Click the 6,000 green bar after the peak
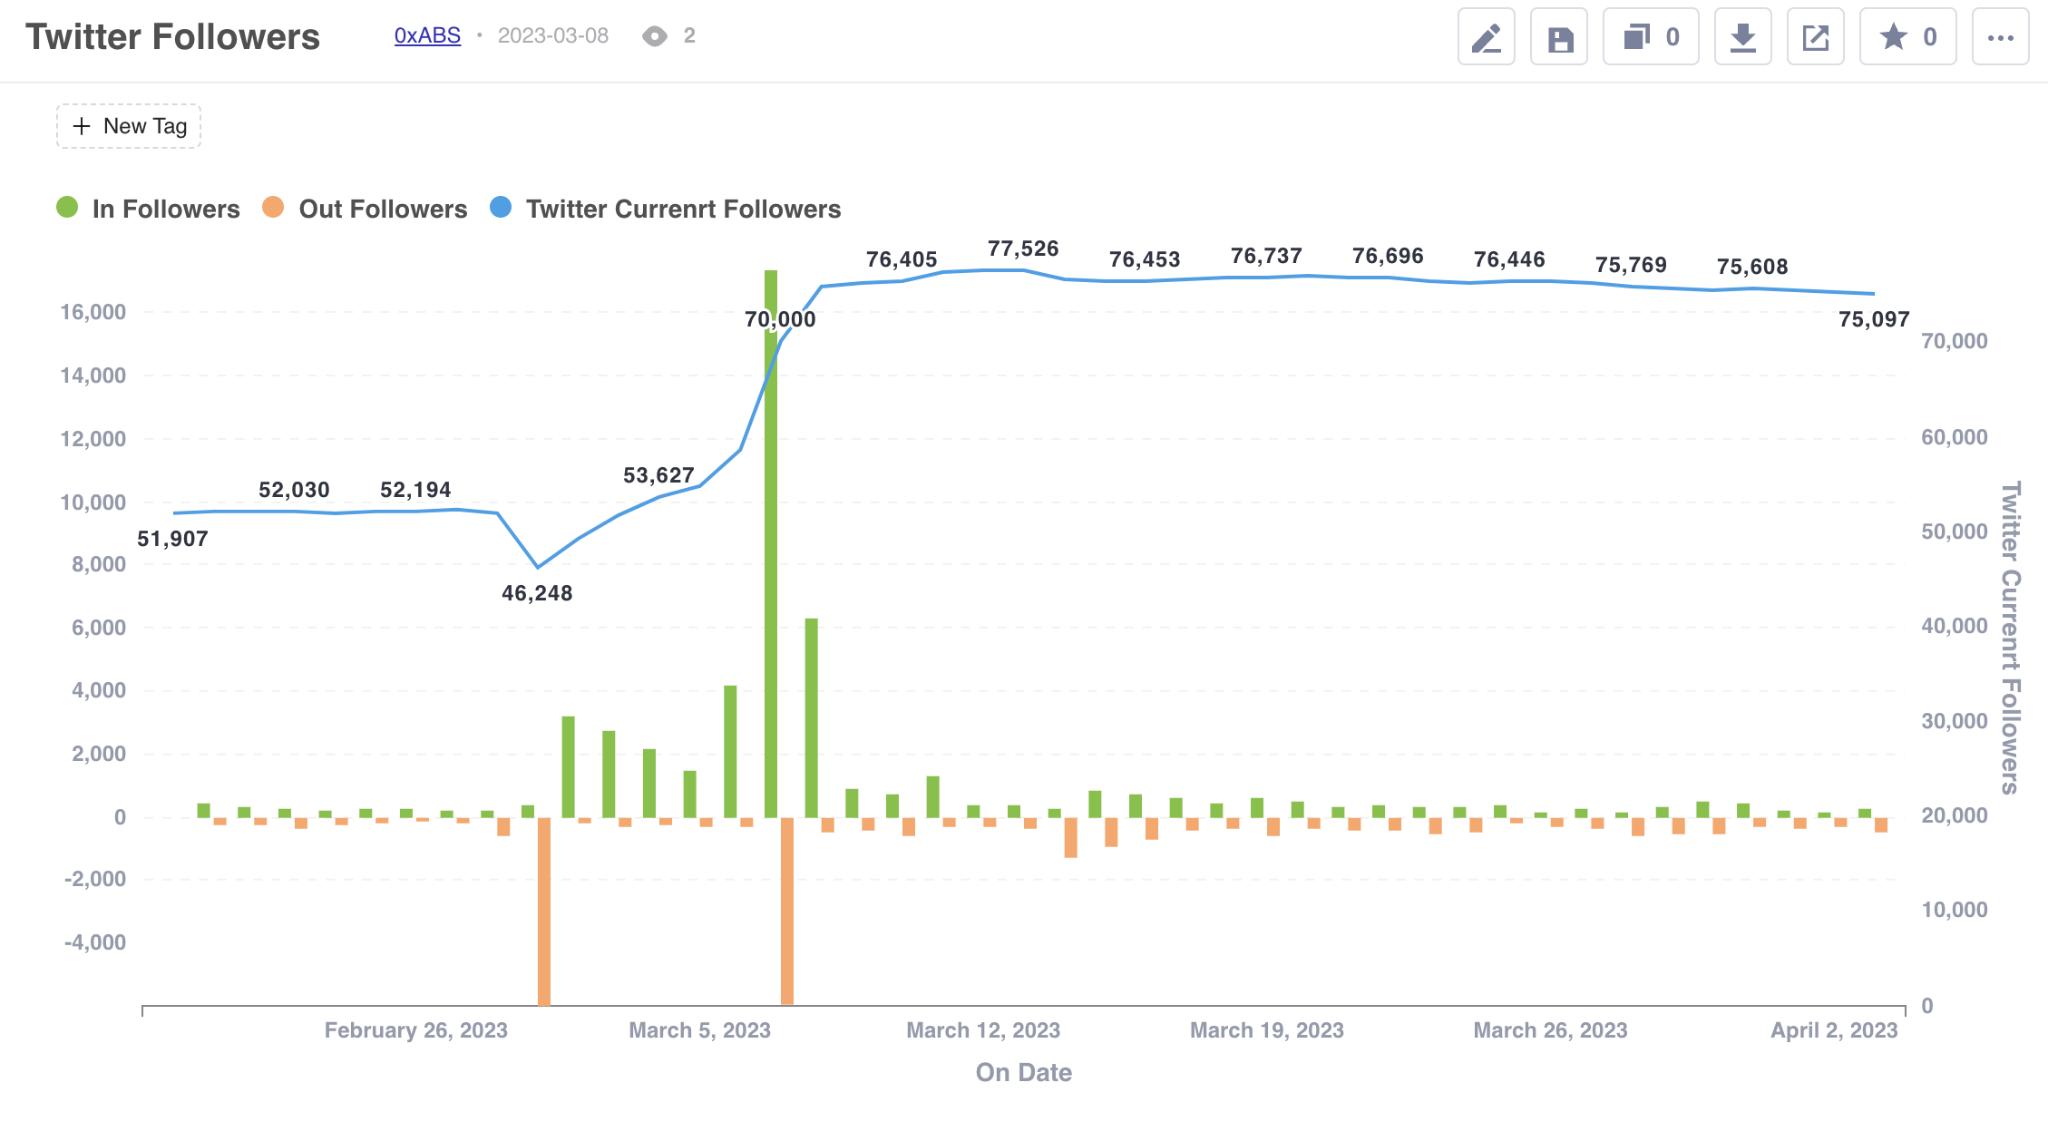 811,718
